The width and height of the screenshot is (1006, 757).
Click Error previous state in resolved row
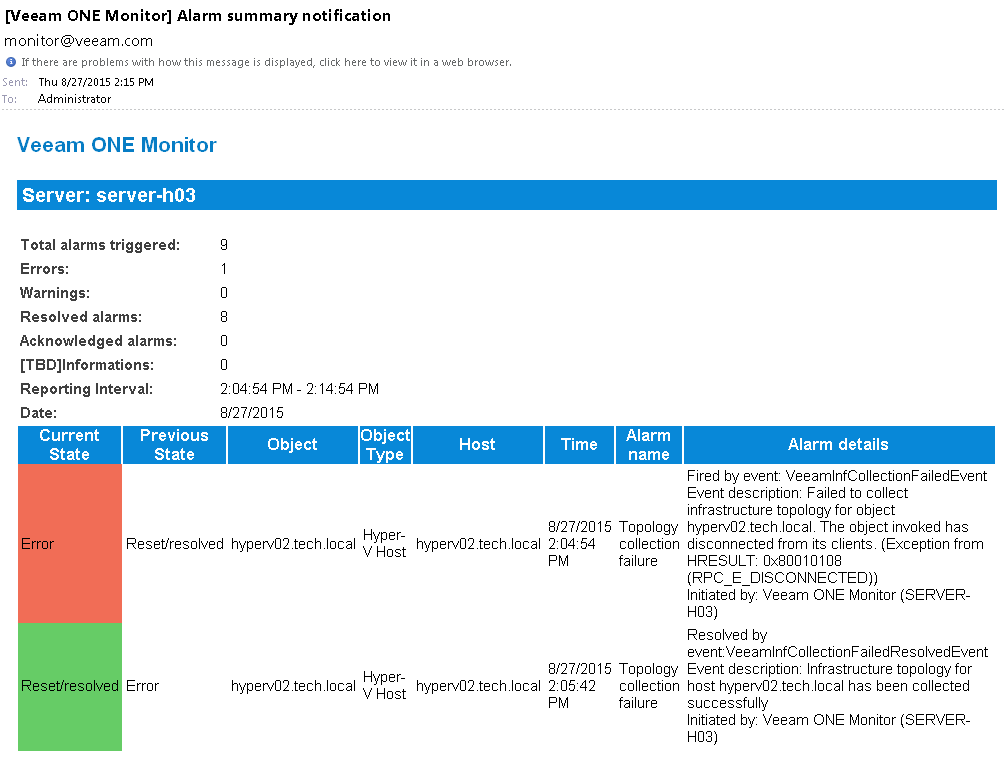pos(142,686)
